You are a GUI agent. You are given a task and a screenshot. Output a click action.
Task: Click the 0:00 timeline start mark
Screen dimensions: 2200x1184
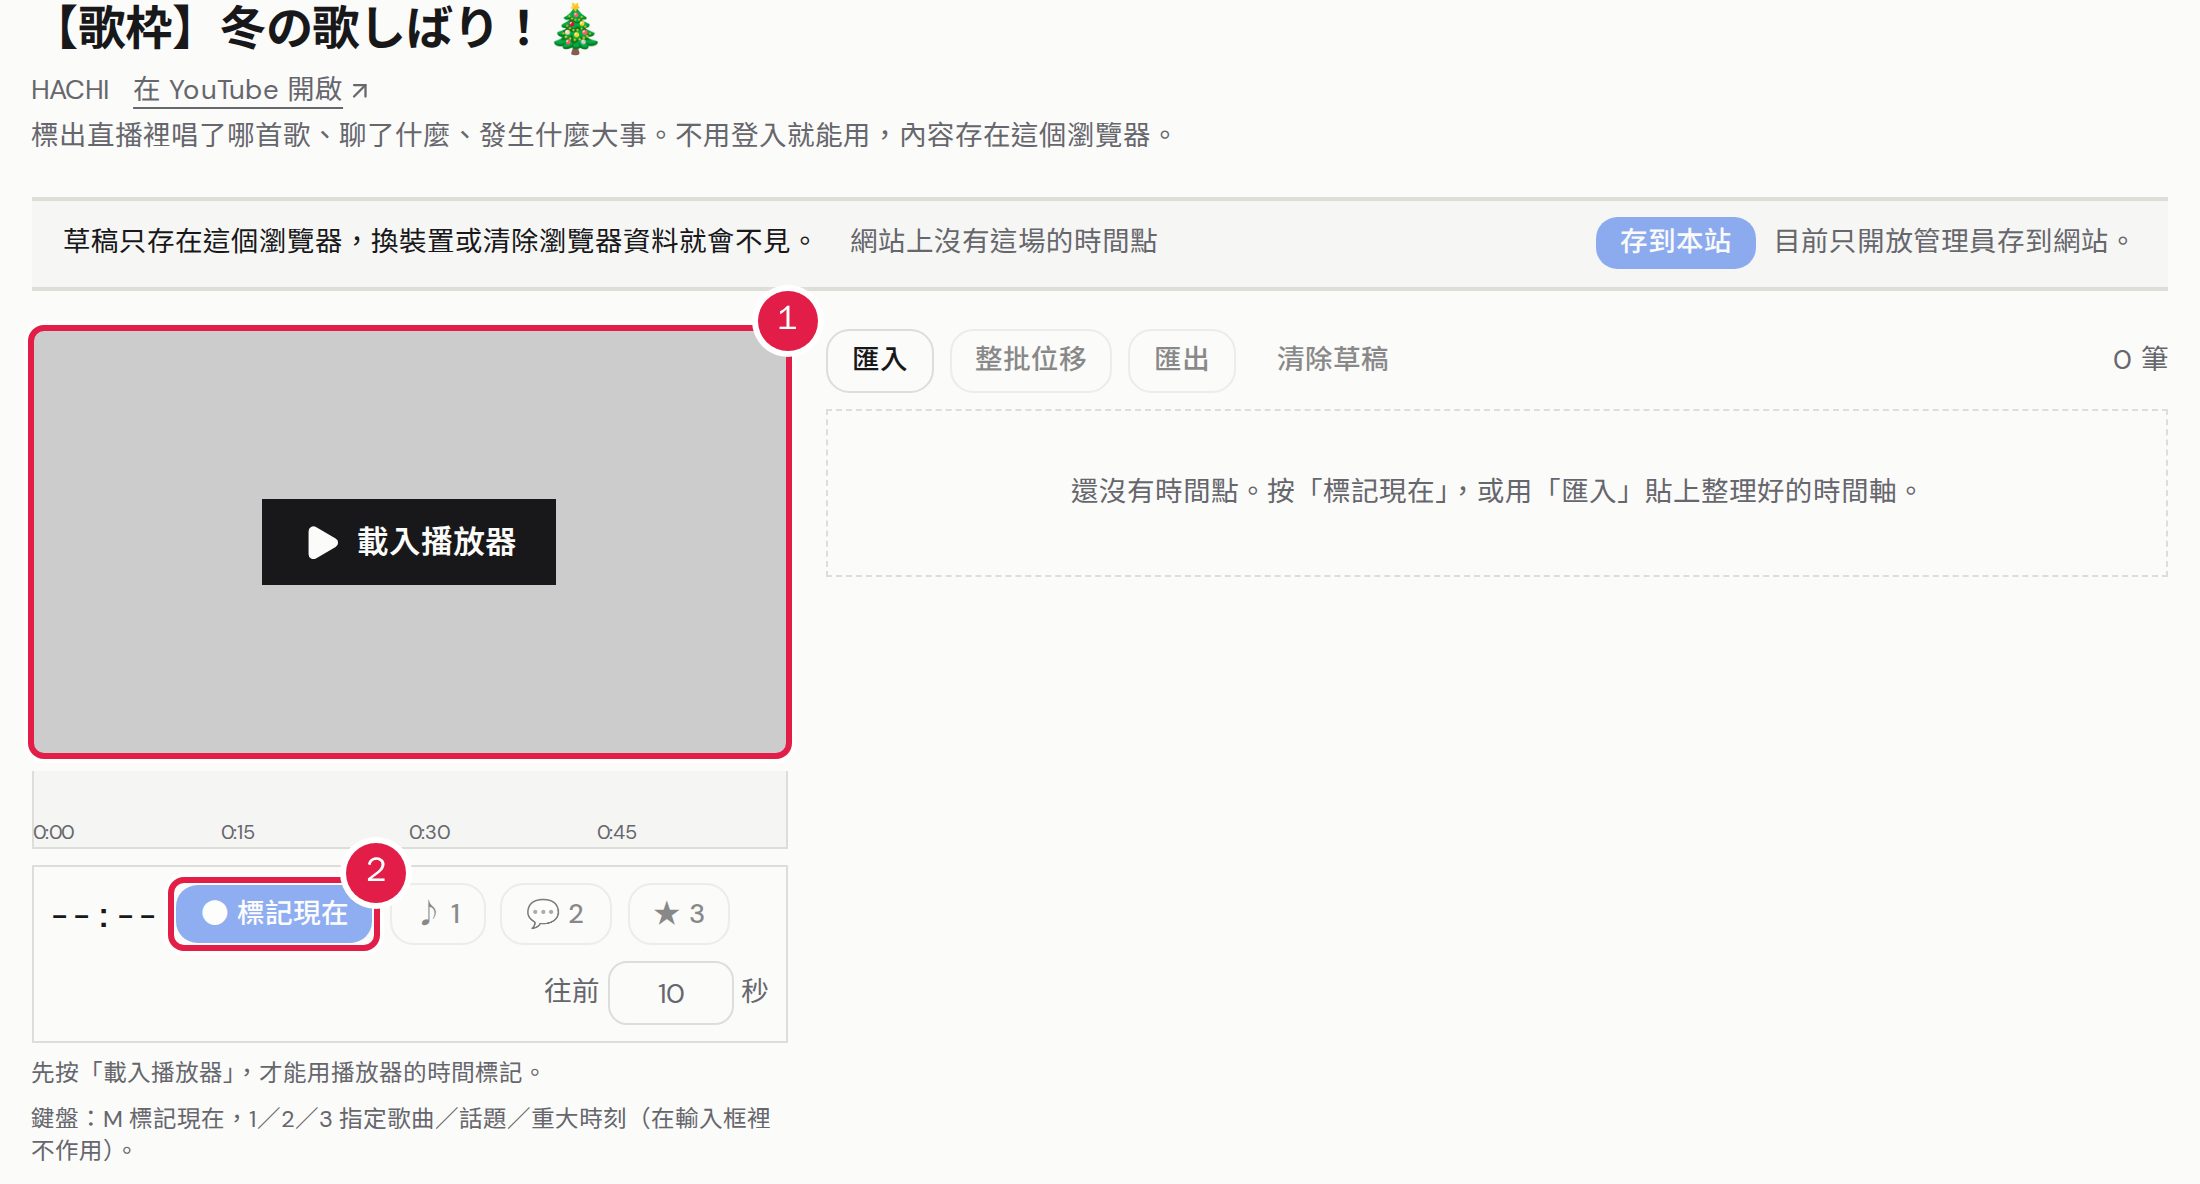[x=54, y=832]
